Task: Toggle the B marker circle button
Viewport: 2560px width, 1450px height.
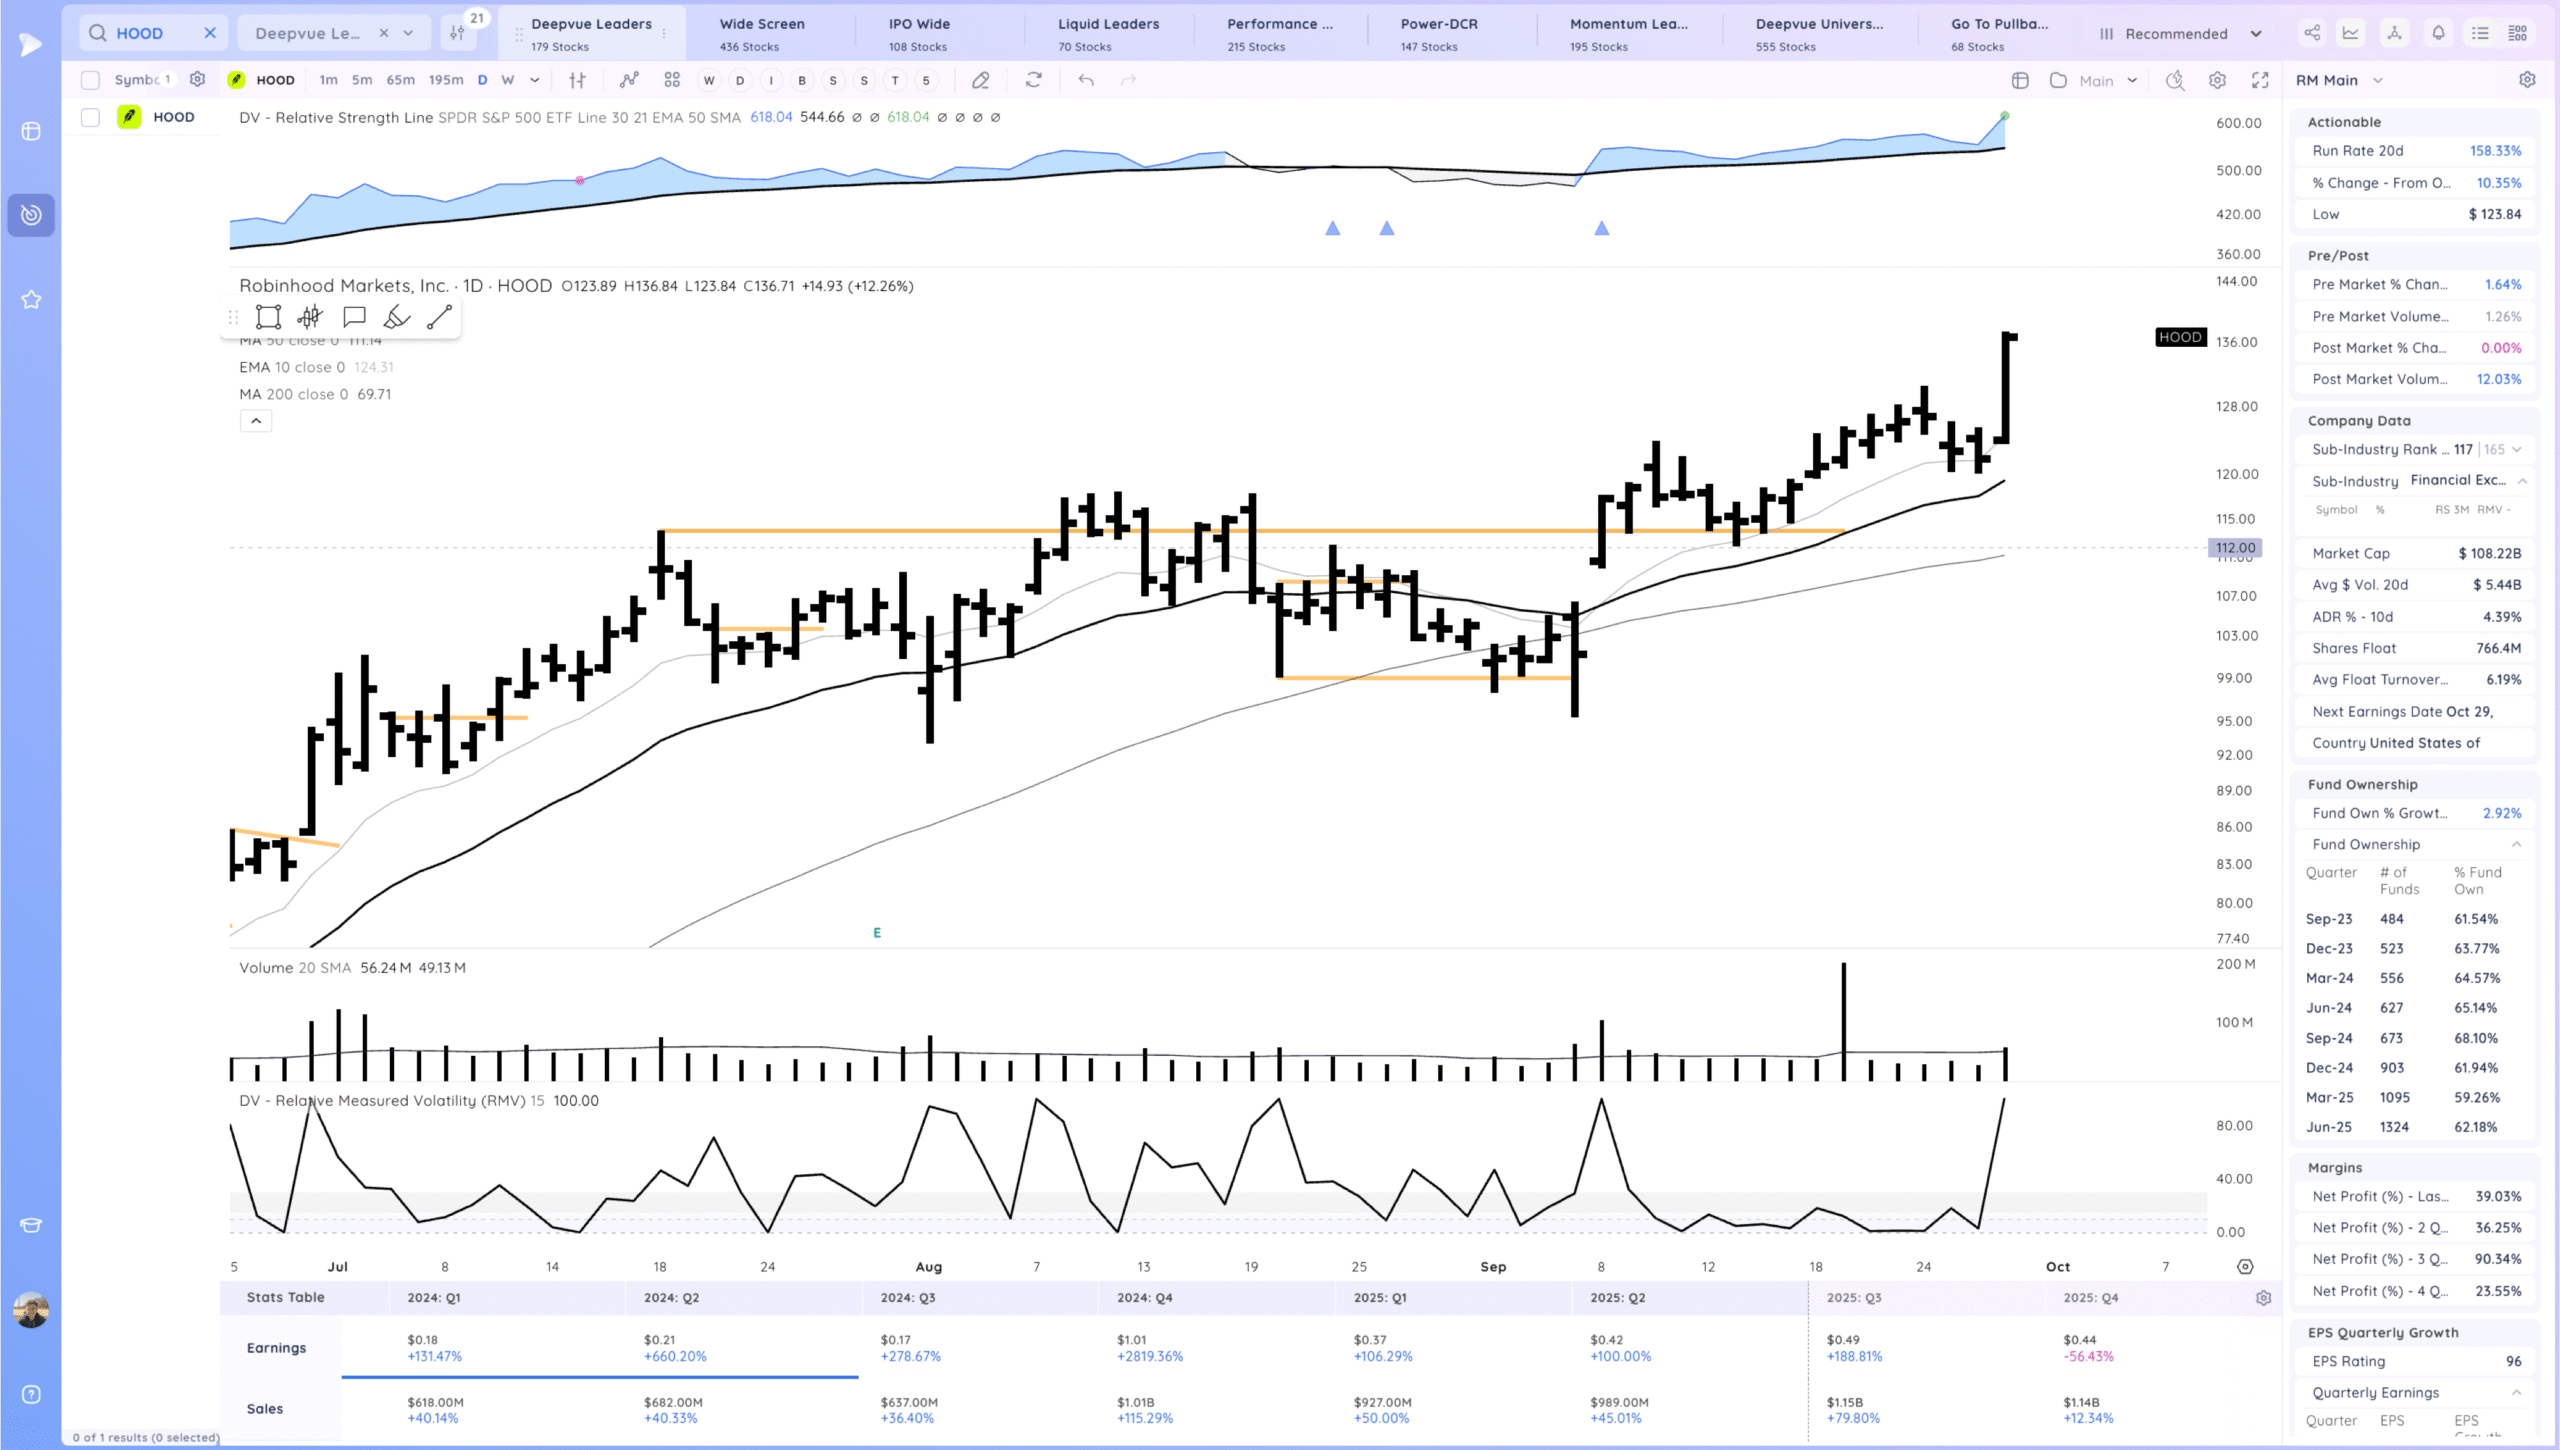Action: pyautogui.click(x=802, y=80)
